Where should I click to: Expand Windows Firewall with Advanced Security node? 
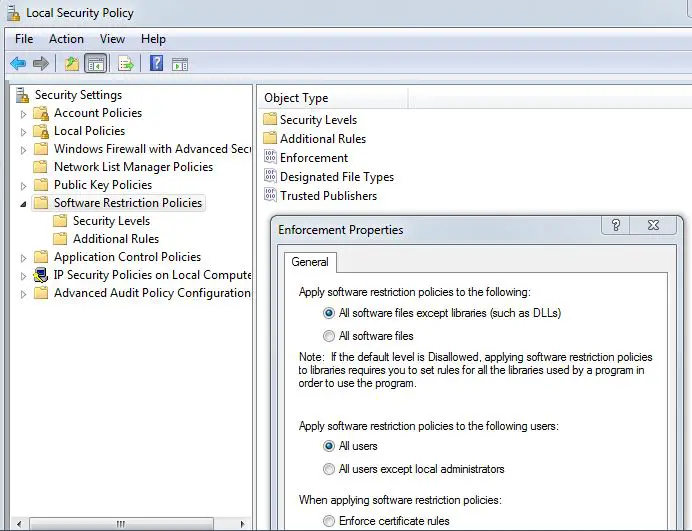coord(23,150)
